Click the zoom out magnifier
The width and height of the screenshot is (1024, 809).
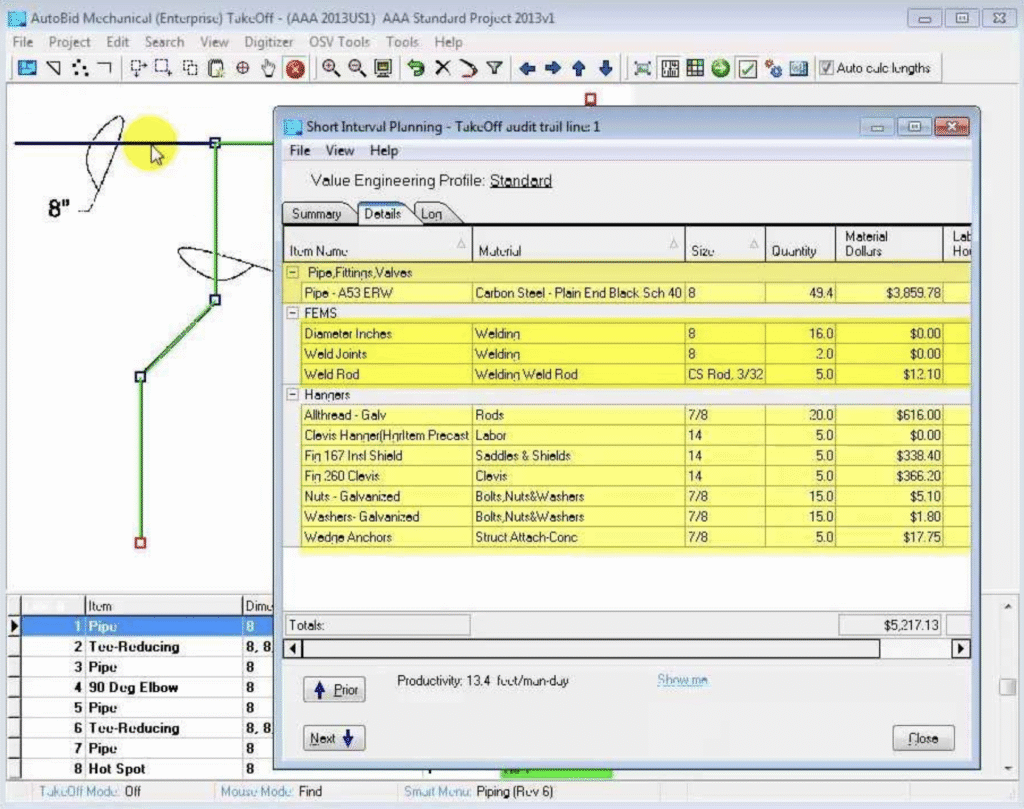357,68
